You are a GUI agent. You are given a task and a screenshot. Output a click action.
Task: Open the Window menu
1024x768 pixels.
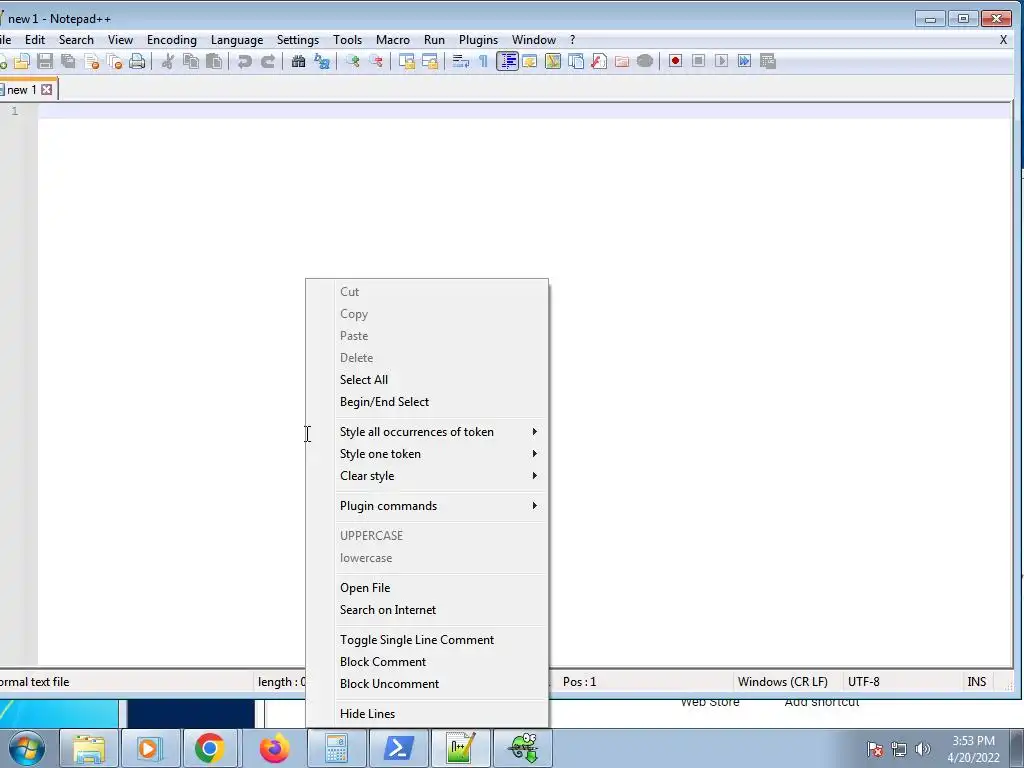(x=534, y=40)
